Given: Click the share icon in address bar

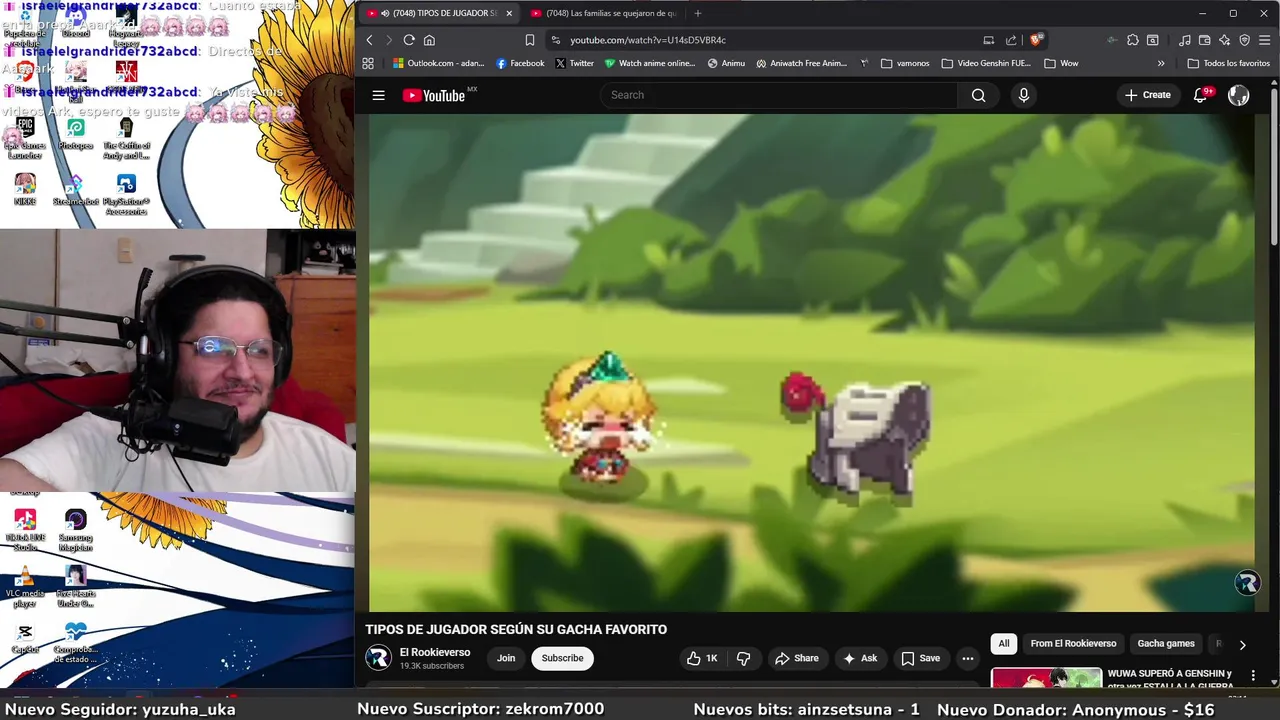Looking at the screenshot, I should [1011, 40].
